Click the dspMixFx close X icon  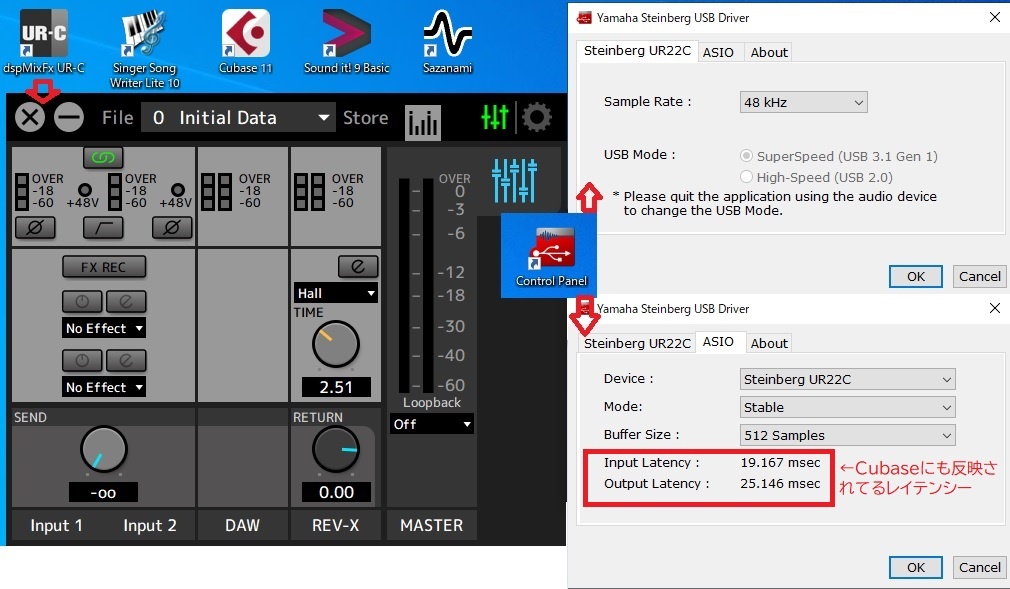[30, 118]
